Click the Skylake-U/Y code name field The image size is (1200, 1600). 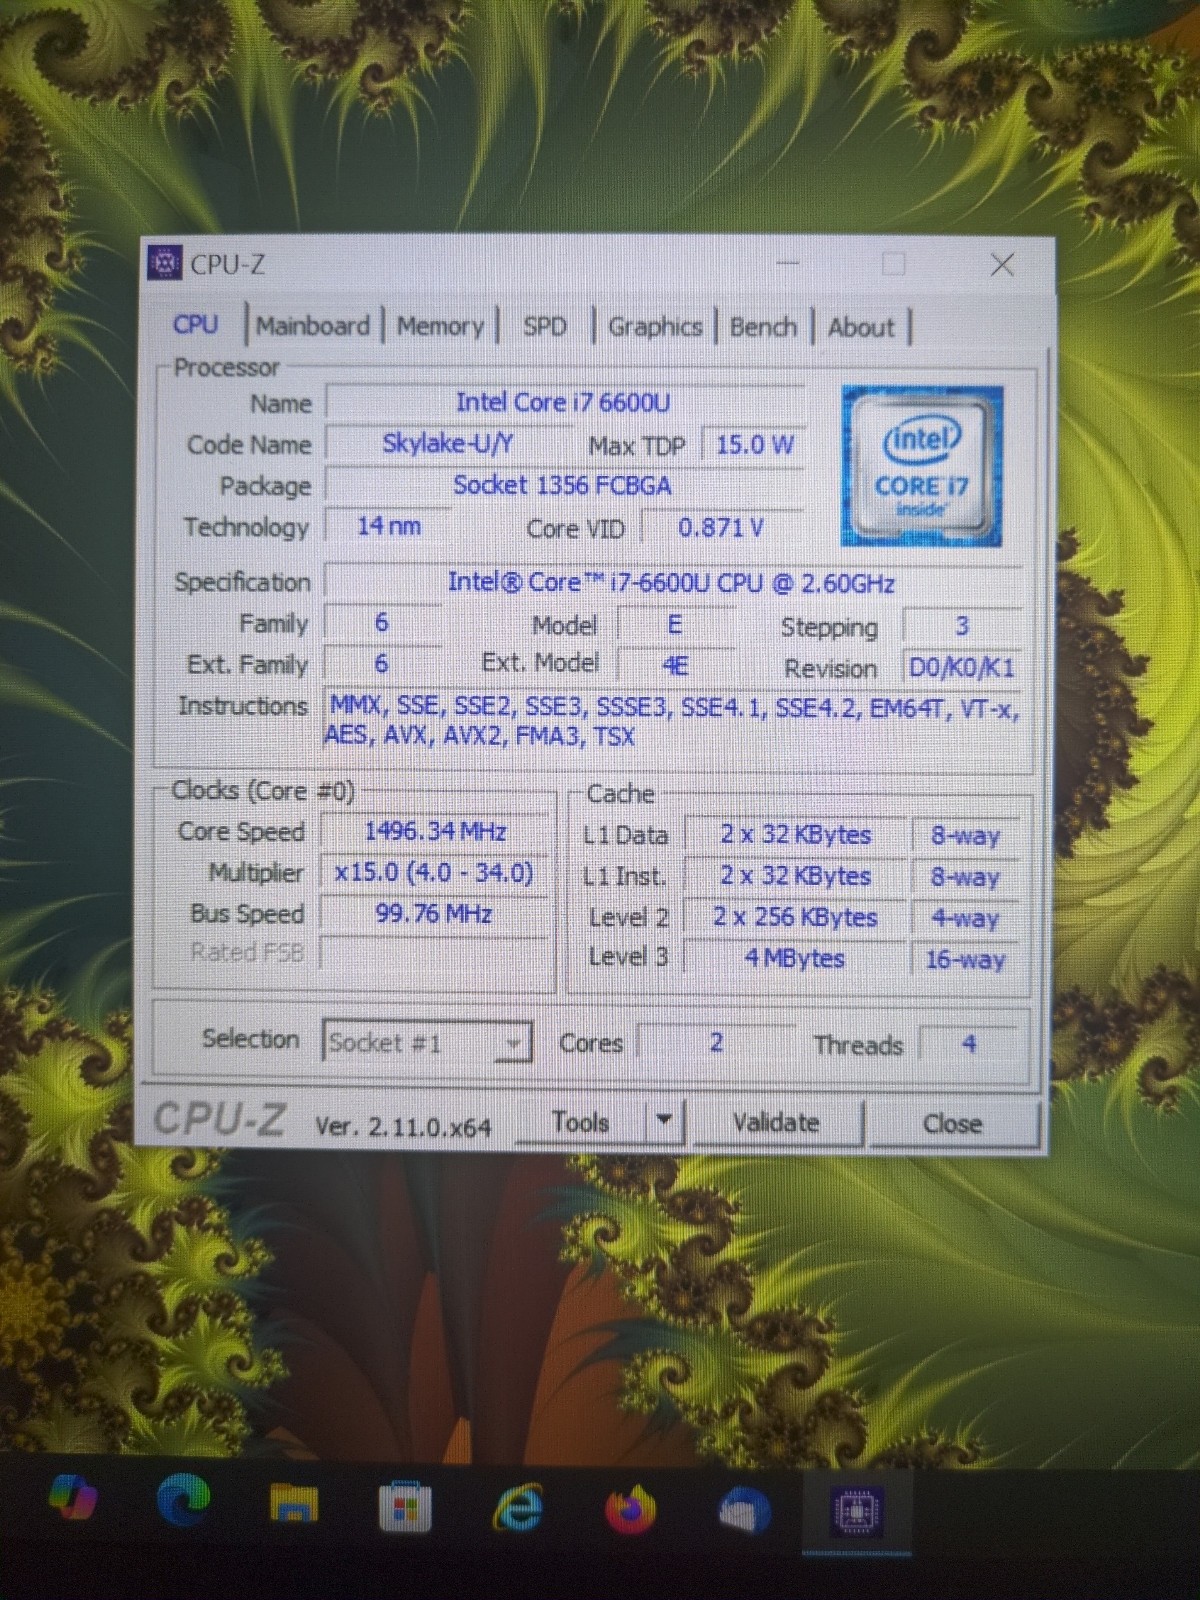tap(448, 443)
